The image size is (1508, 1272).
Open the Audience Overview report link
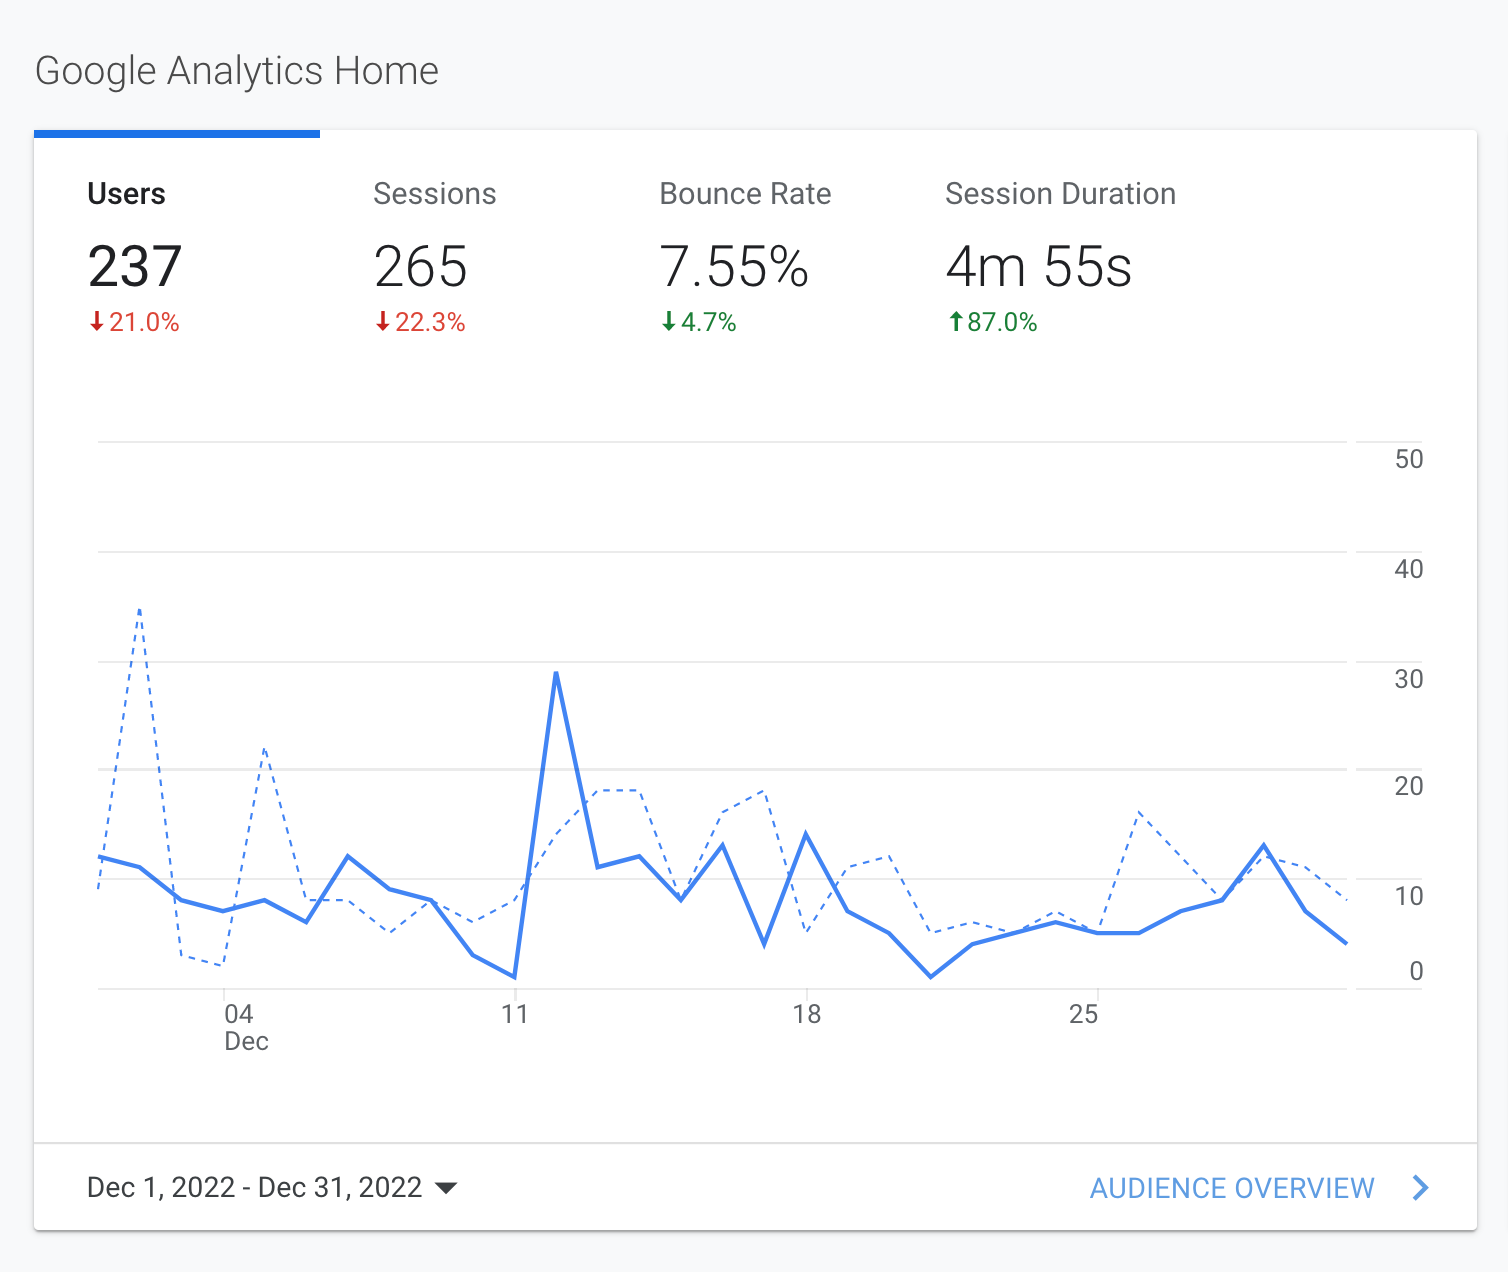pos(1232,1188)
